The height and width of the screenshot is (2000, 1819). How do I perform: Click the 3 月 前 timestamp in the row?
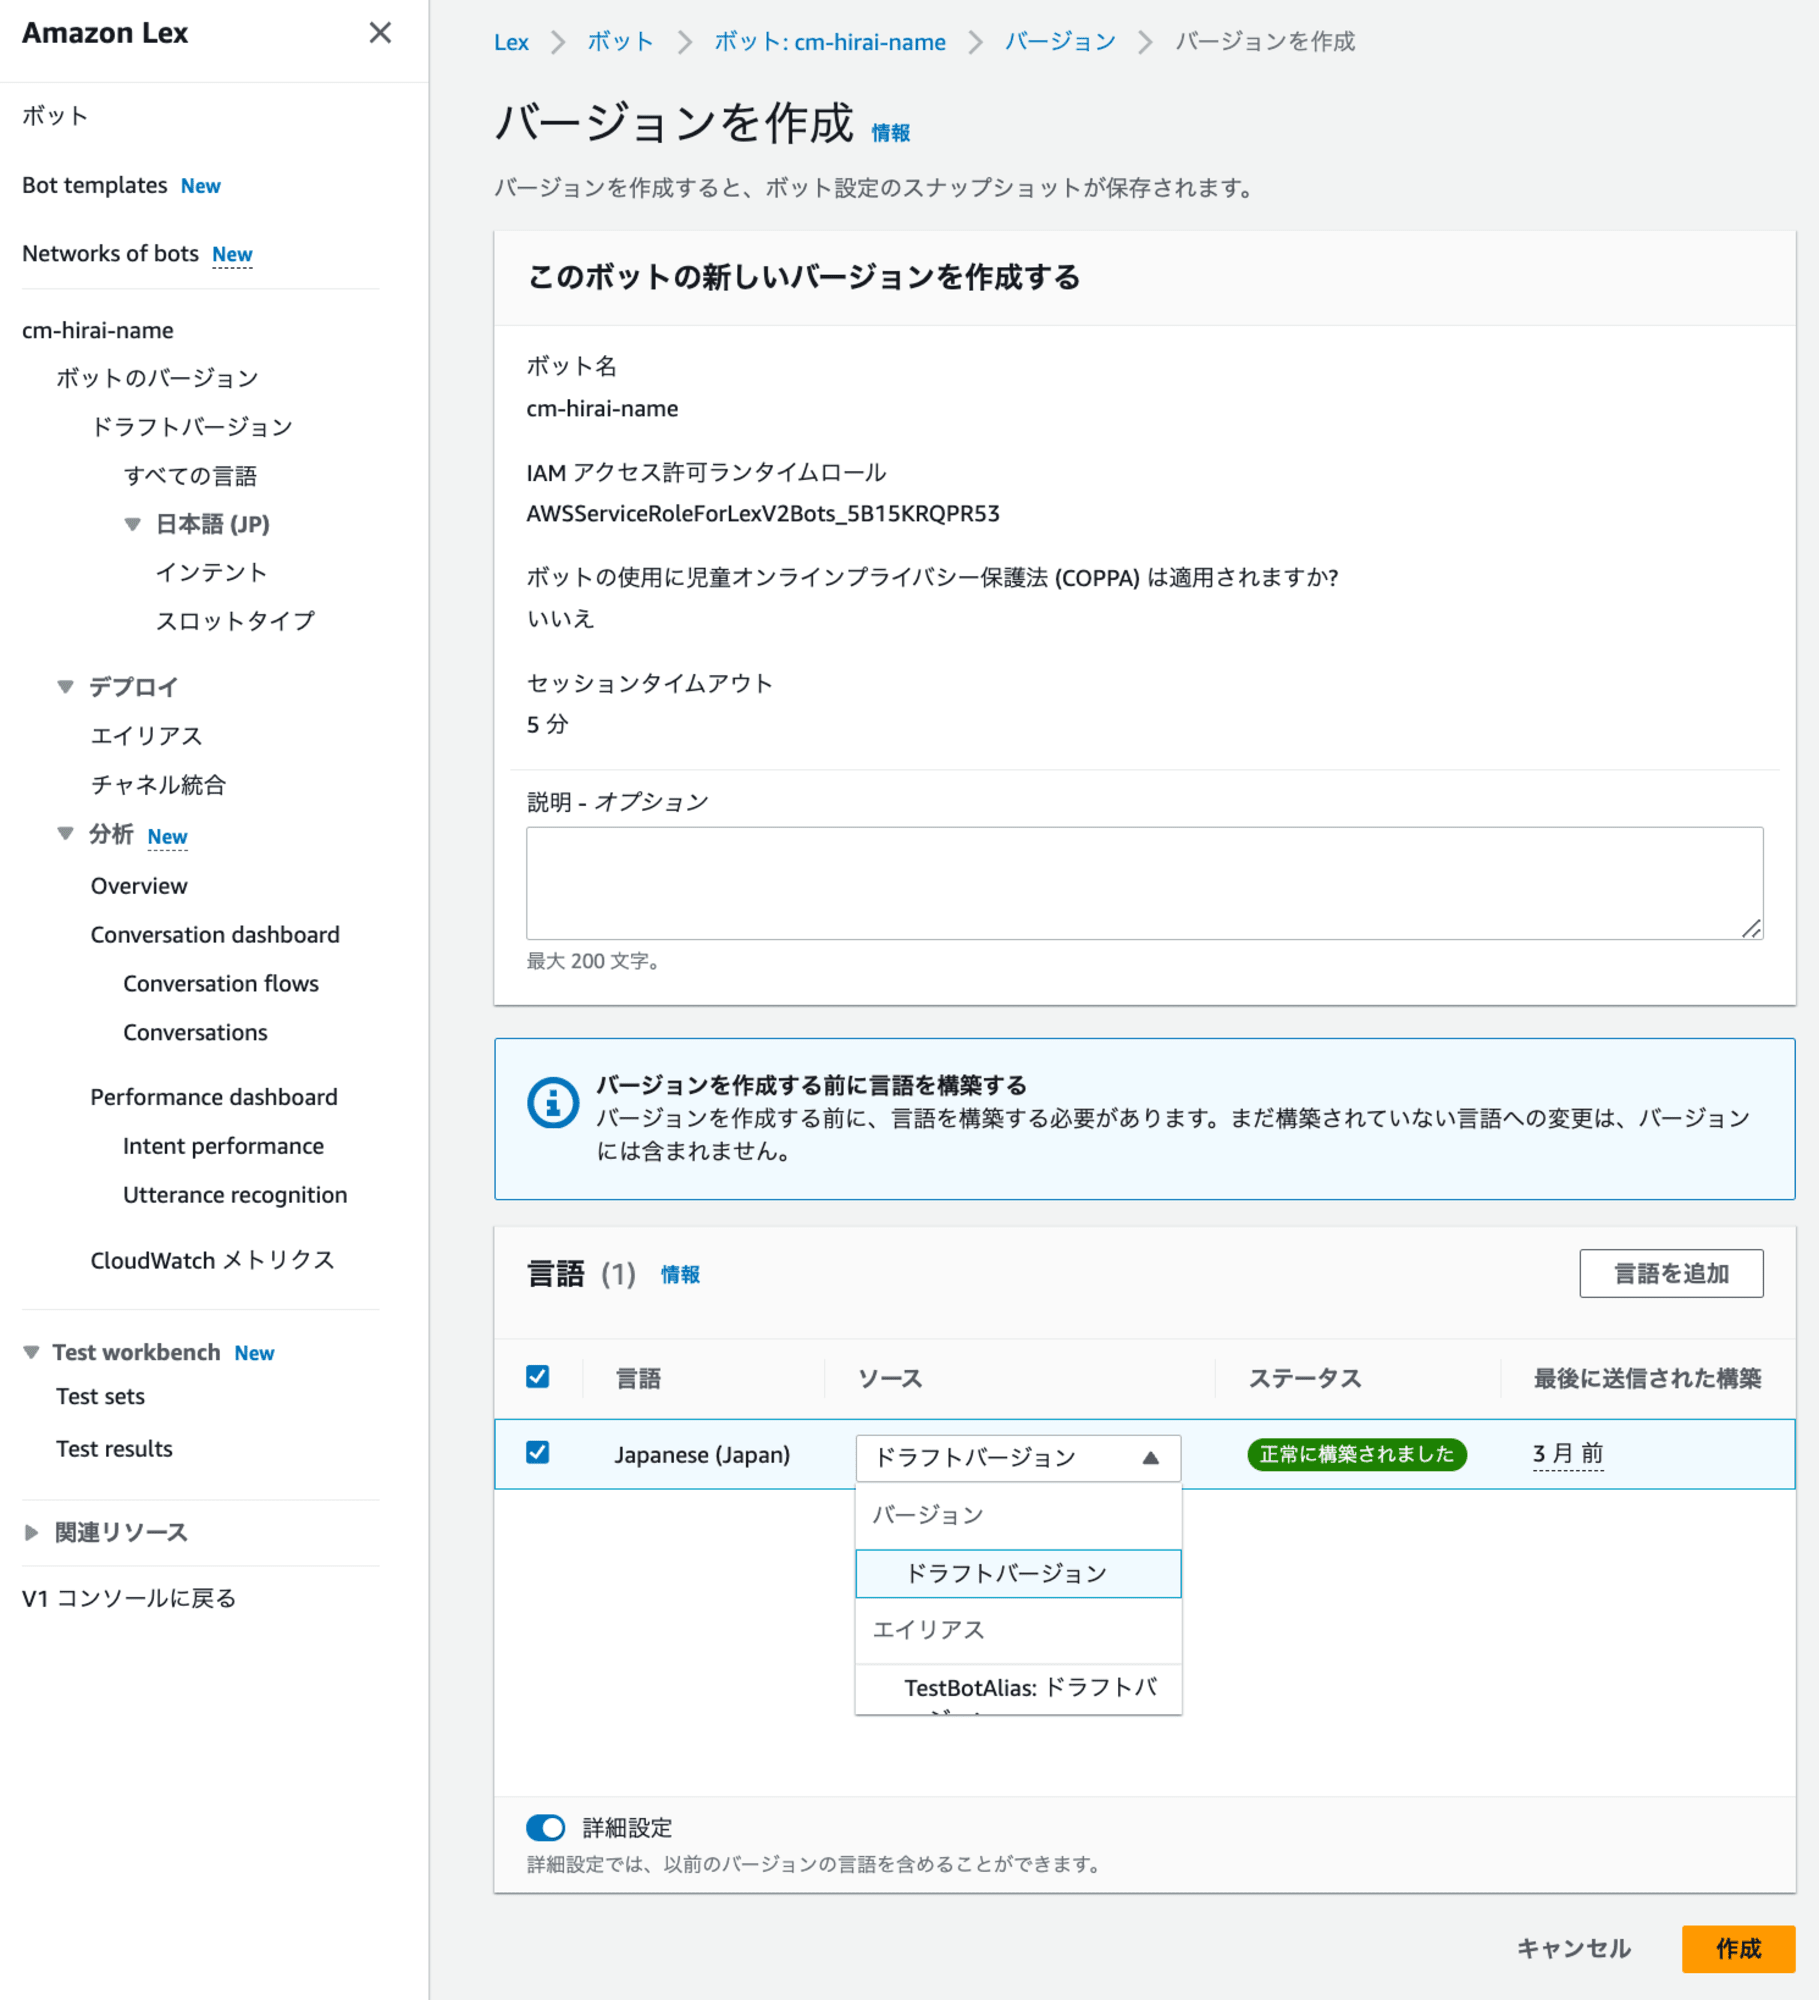pyautogui.click(x=1567, y=1453)
